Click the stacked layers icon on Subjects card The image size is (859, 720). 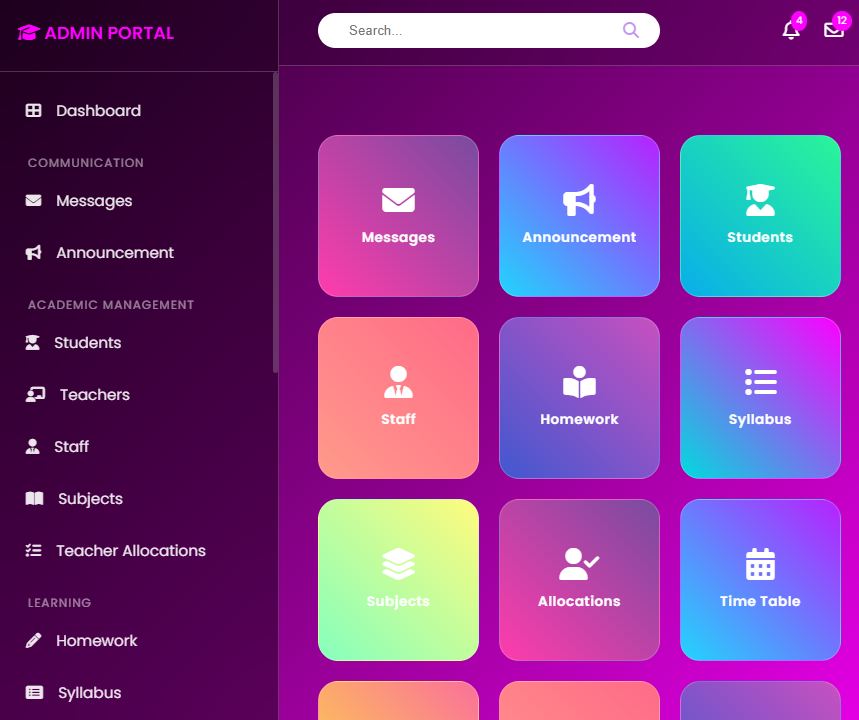point(398,564)
